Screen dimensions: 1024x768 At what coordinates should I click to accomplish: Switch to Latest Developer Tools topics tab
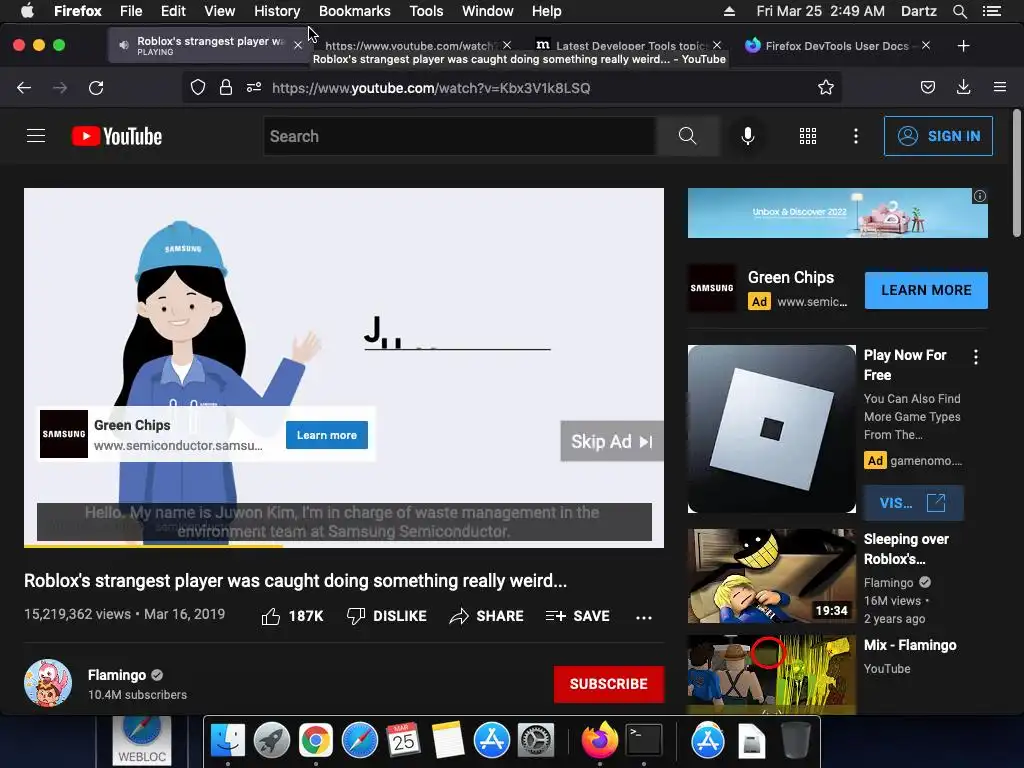pos(628,45)
